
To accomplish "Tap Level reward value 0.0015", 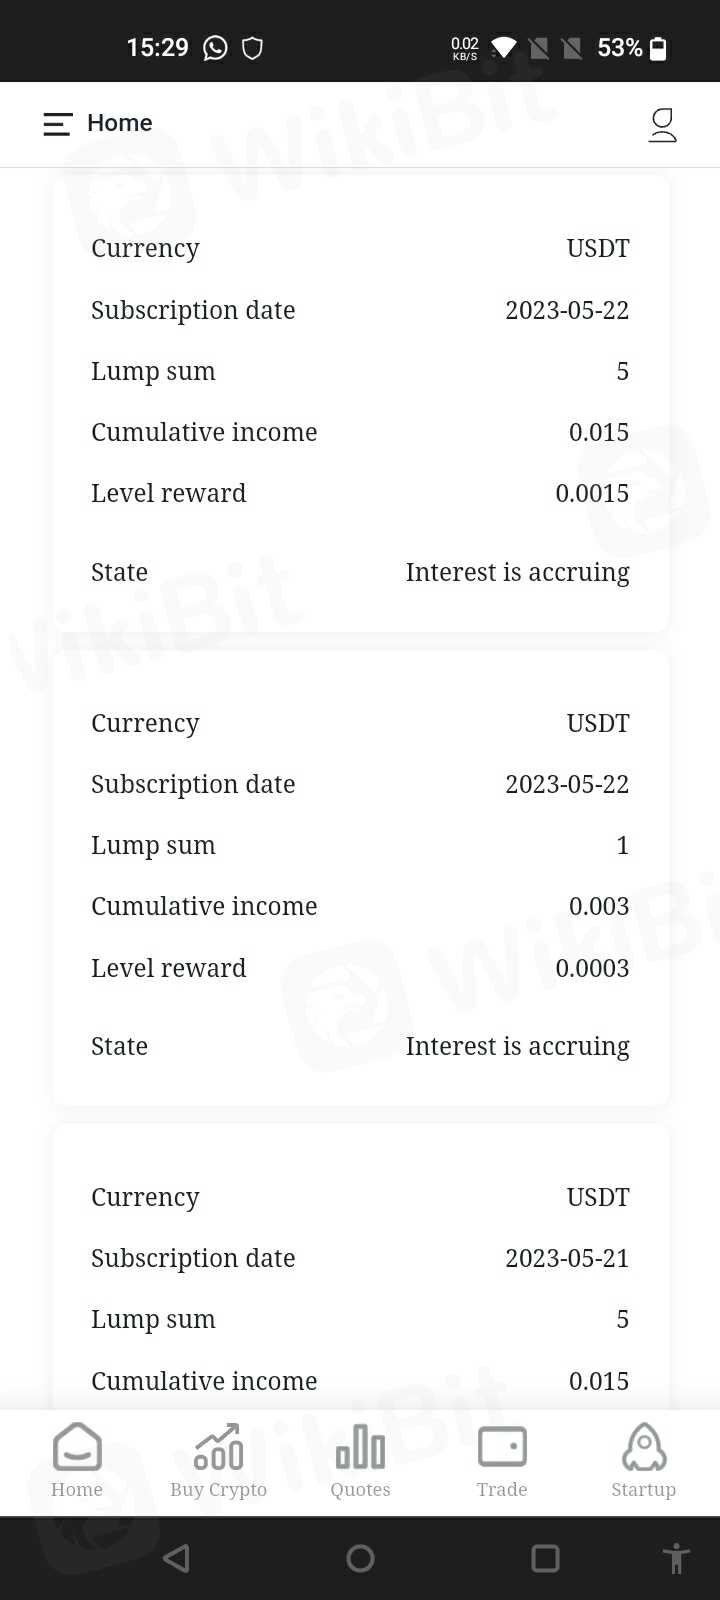I will tap(592, 493).
